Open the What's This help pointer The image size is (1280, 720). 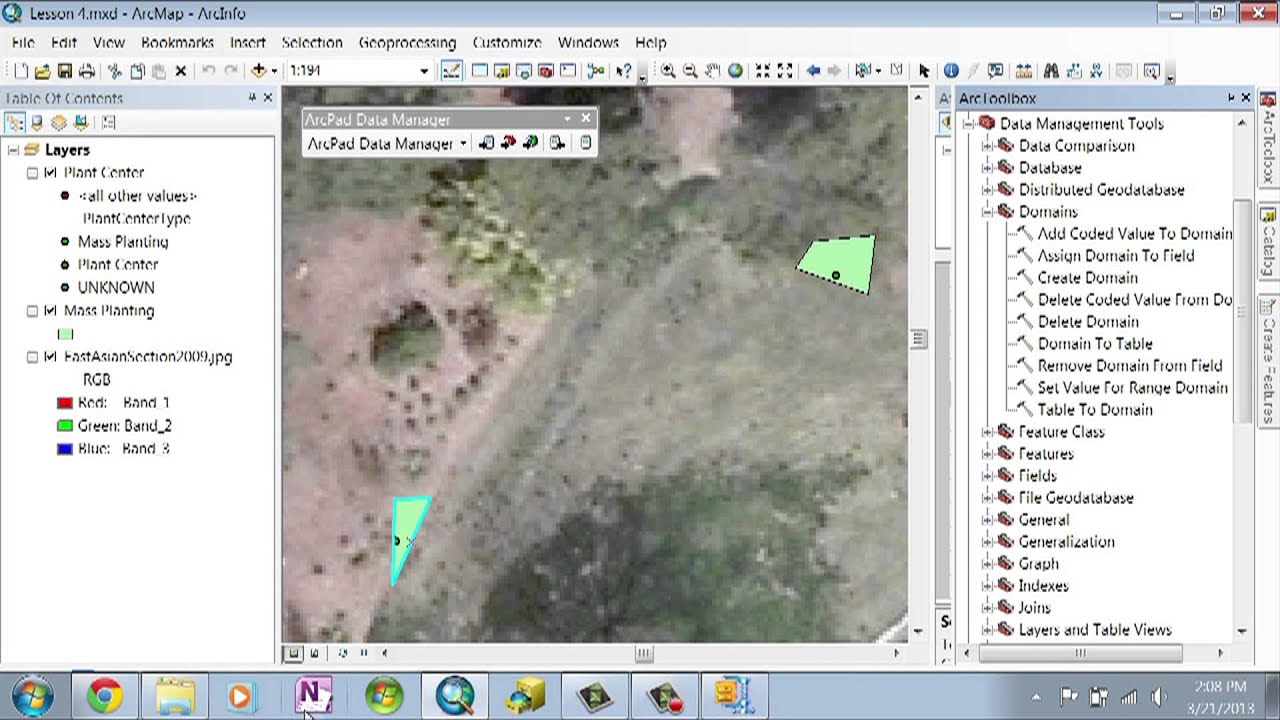pos(624,71)
